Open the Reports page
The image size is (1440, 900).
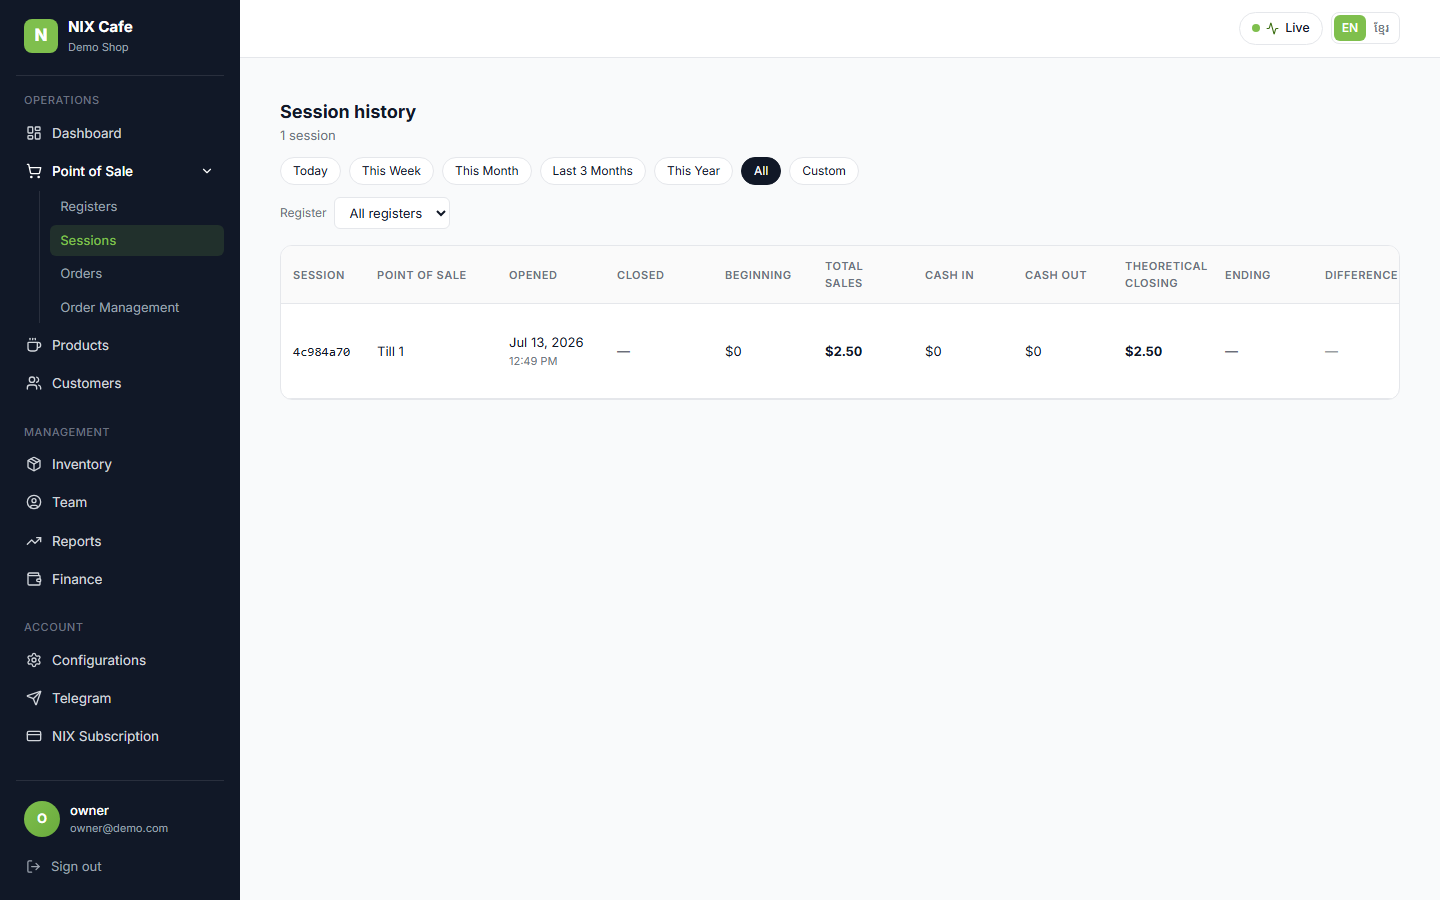point(120,541)
